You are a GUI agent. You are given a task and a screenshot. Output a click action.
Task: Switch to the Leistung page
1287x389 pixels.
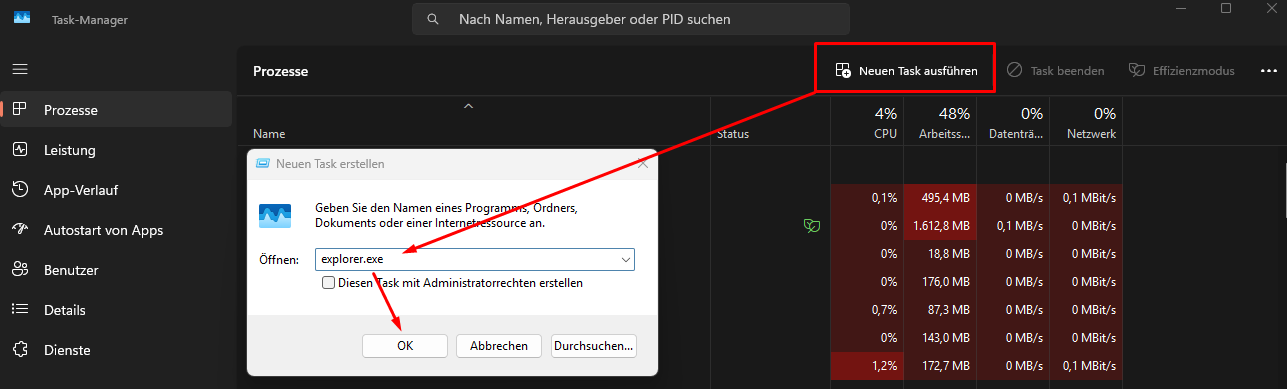pyautogui.click(x=117, y=150)
